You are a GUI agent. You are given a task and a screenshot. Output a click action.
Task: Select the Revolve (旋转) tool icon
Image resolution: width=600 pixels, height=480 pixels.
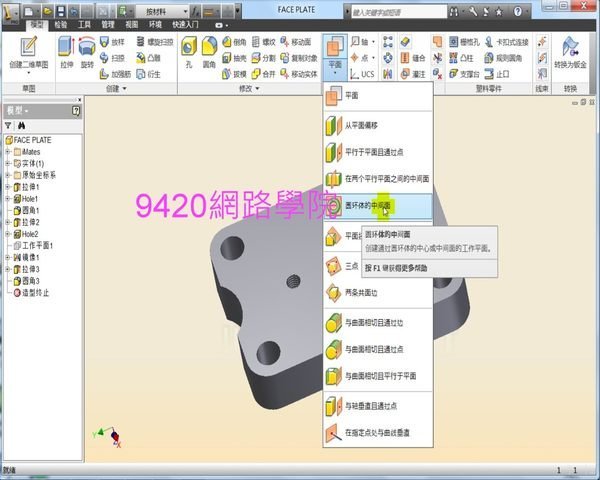click(87, 47)
